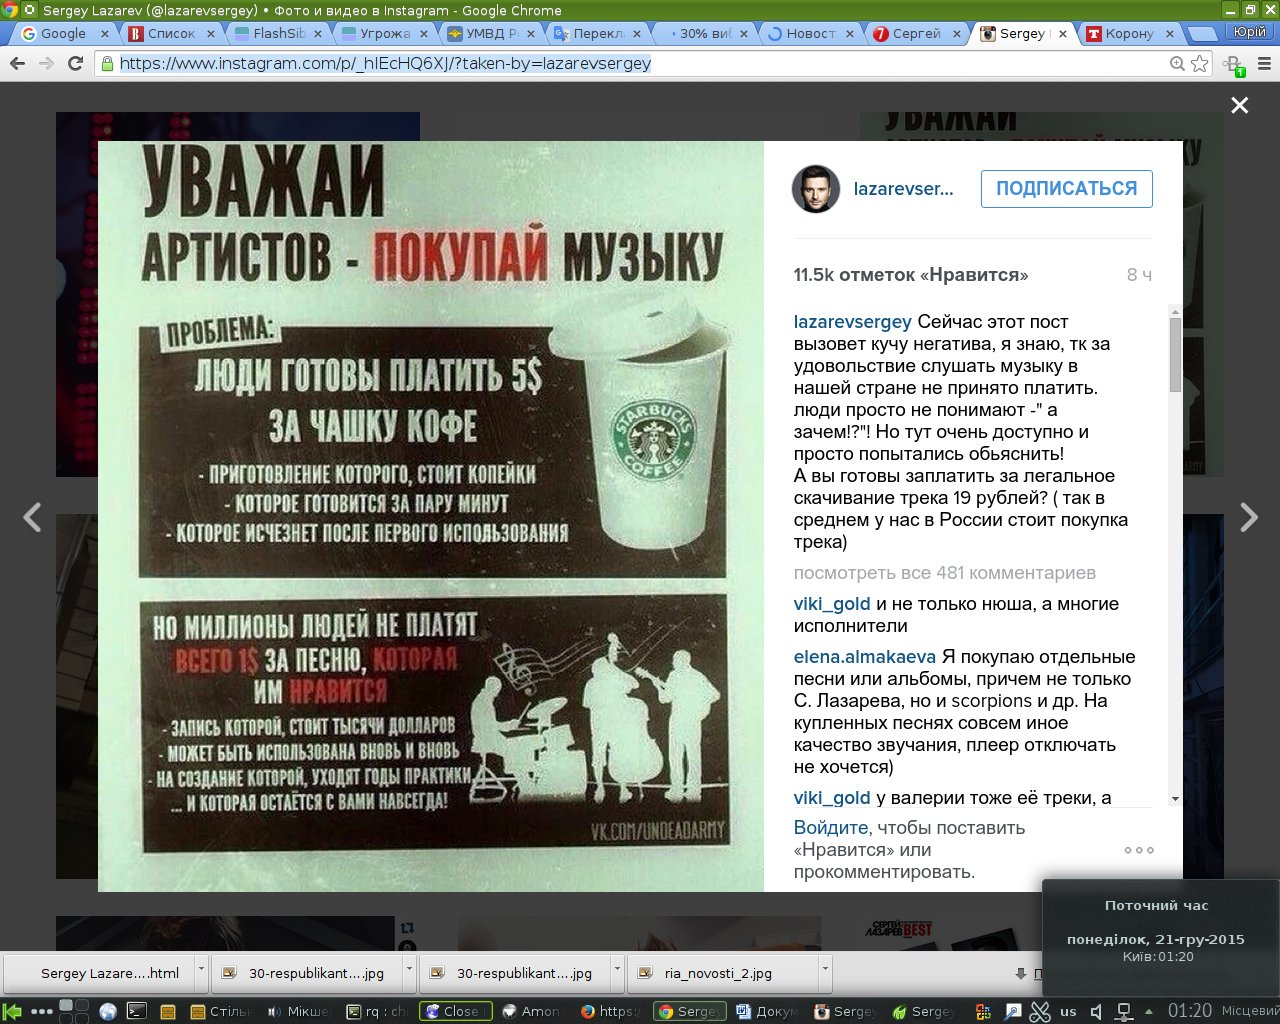The width and height of the screenshot is (1280, 1024).
Task: Click the URL address bar
Action: coord(640,64)
